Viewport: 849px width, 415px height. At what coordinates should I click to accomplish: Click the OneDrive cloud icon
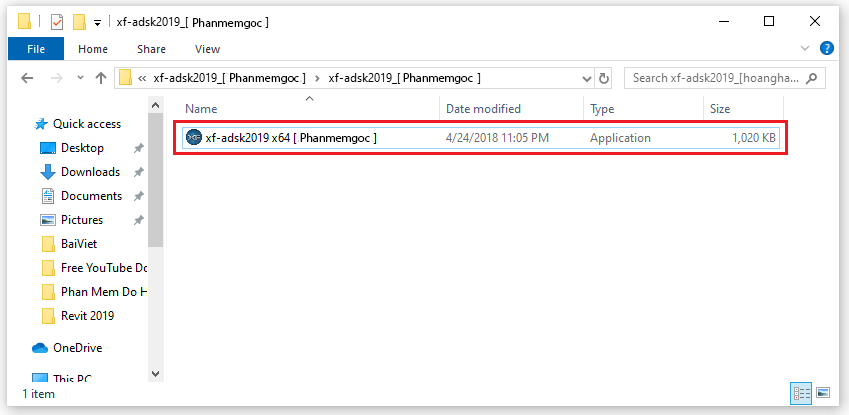(40, 348)
